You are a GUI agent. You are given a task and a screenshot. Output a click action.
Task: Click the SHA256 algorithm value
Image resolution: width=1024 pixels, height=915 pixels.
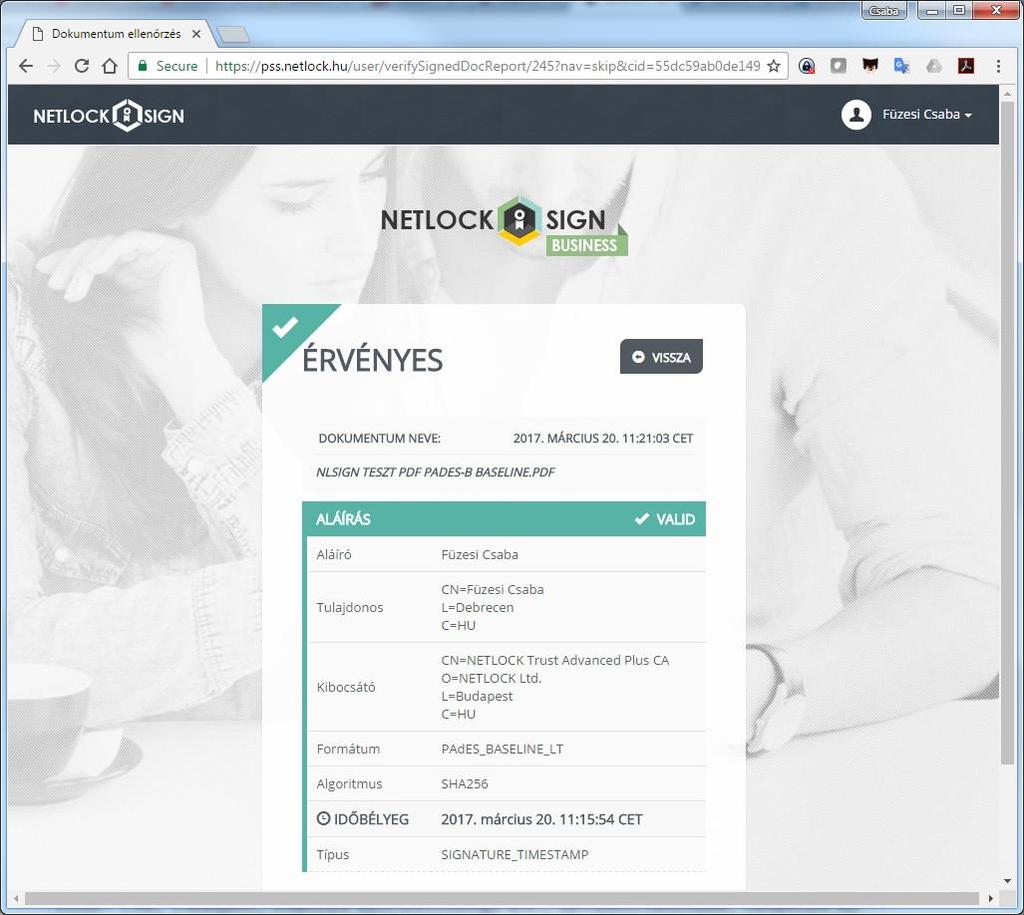point(464,784)
